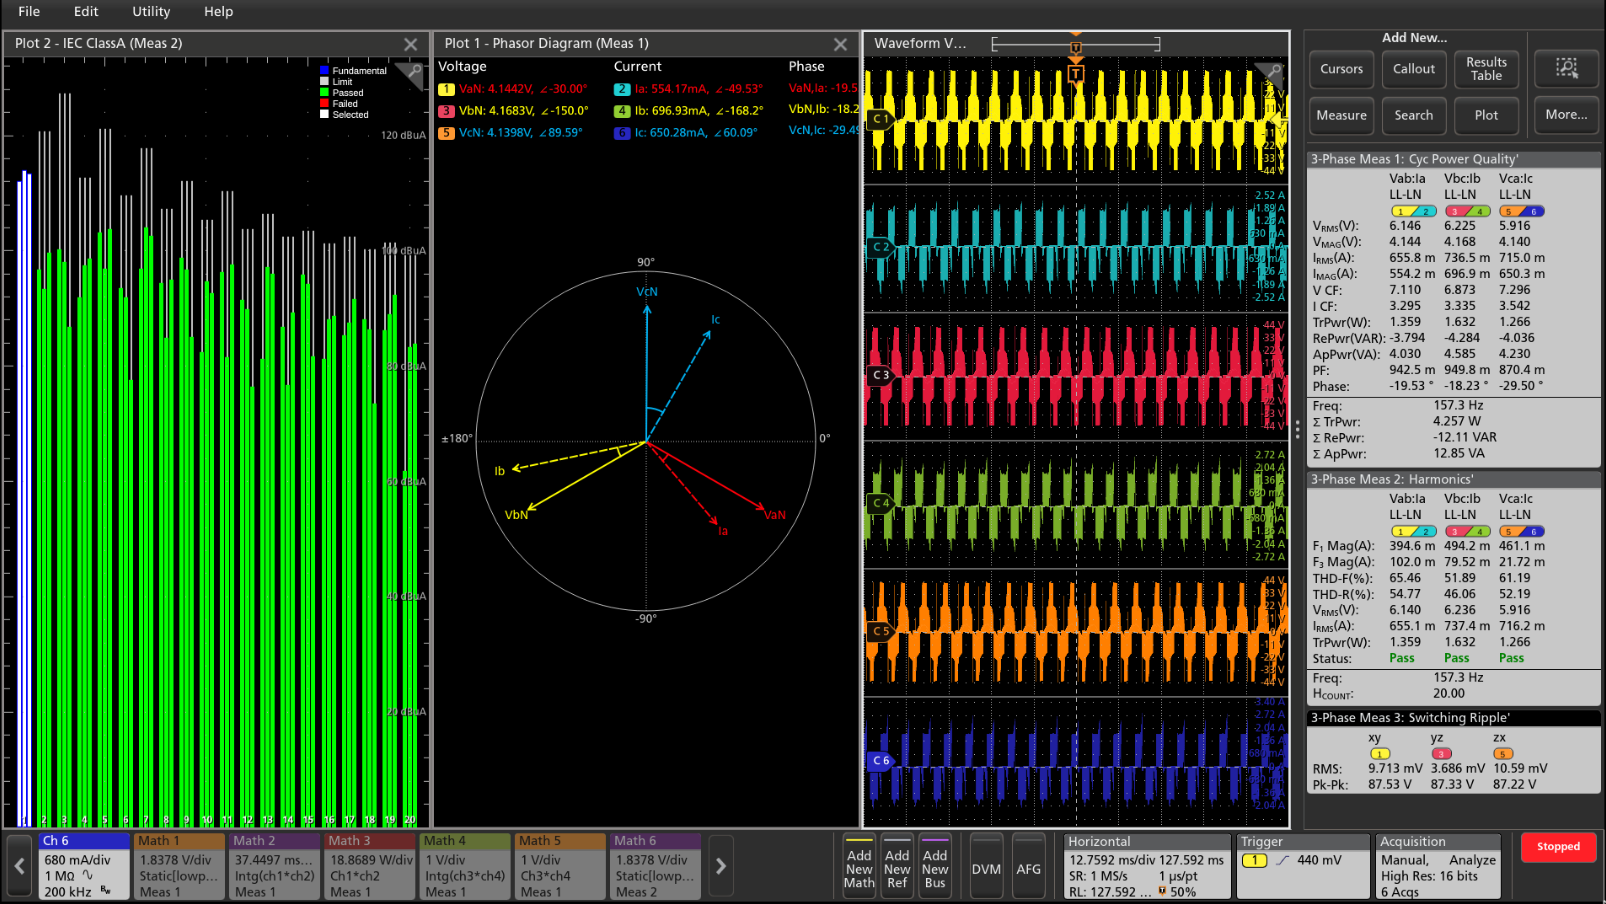Open the Utility menu
This screenshot has height=904, width=1606.
(x=150, y=12)
